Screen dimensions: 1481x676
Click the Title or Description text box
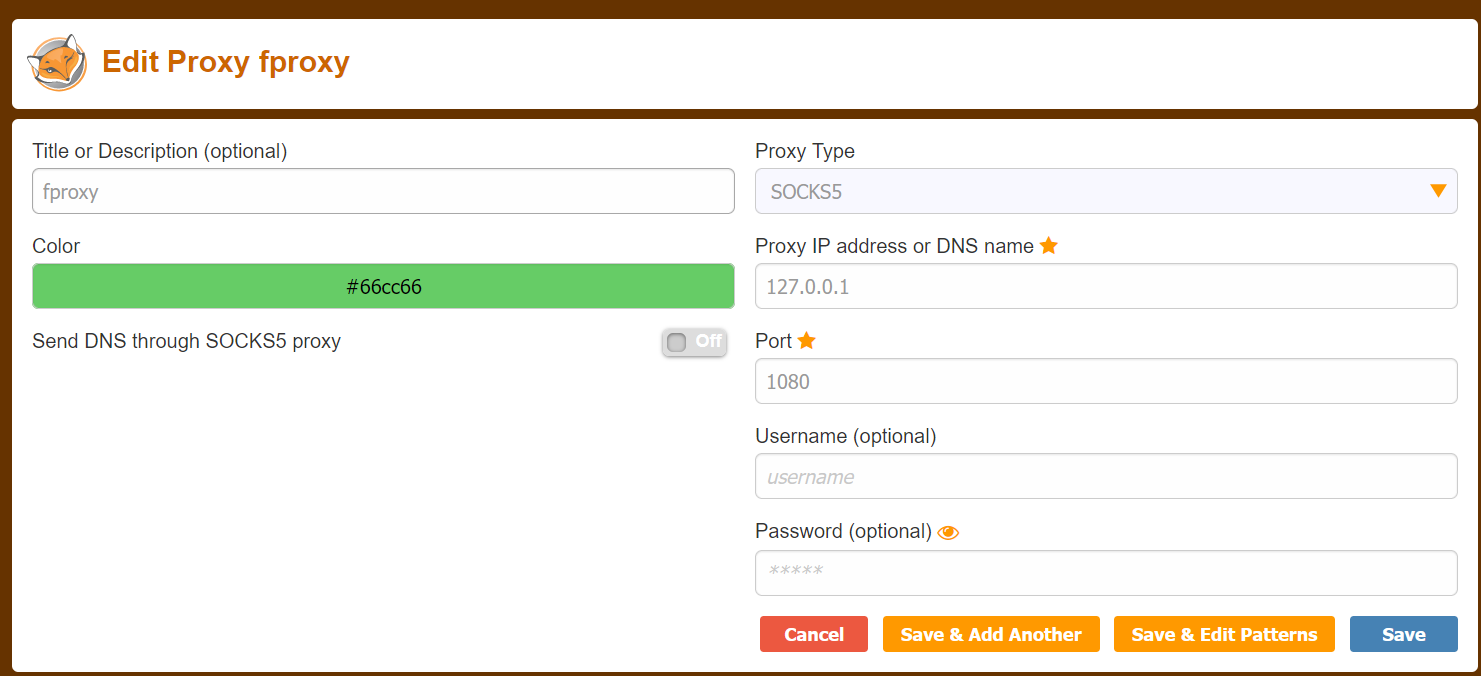pos(383,191)
